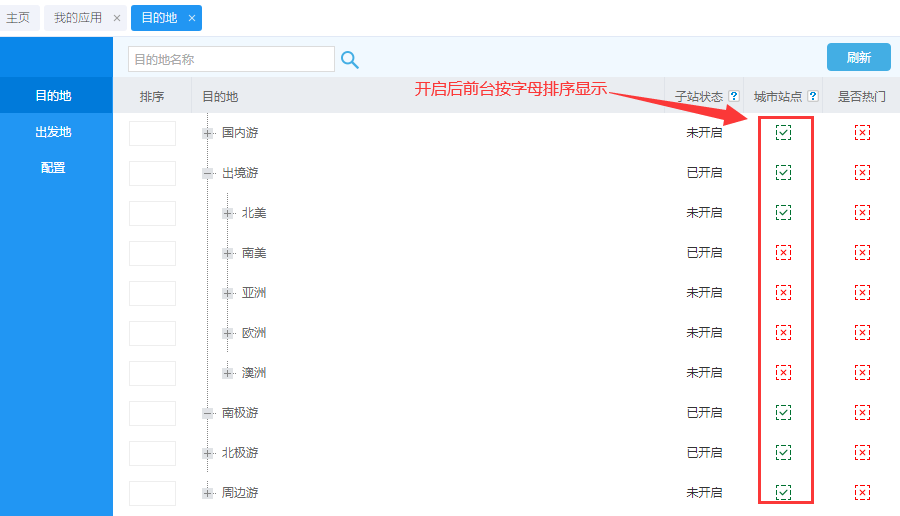Open 配置 in the sidebar

click(53, 168)
